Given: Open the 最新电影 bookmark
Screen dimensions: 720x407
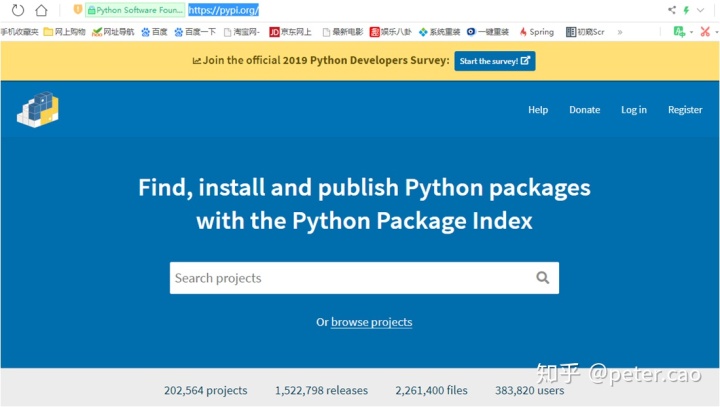Looking at the screenshot, I should click(x=343, y=32).
